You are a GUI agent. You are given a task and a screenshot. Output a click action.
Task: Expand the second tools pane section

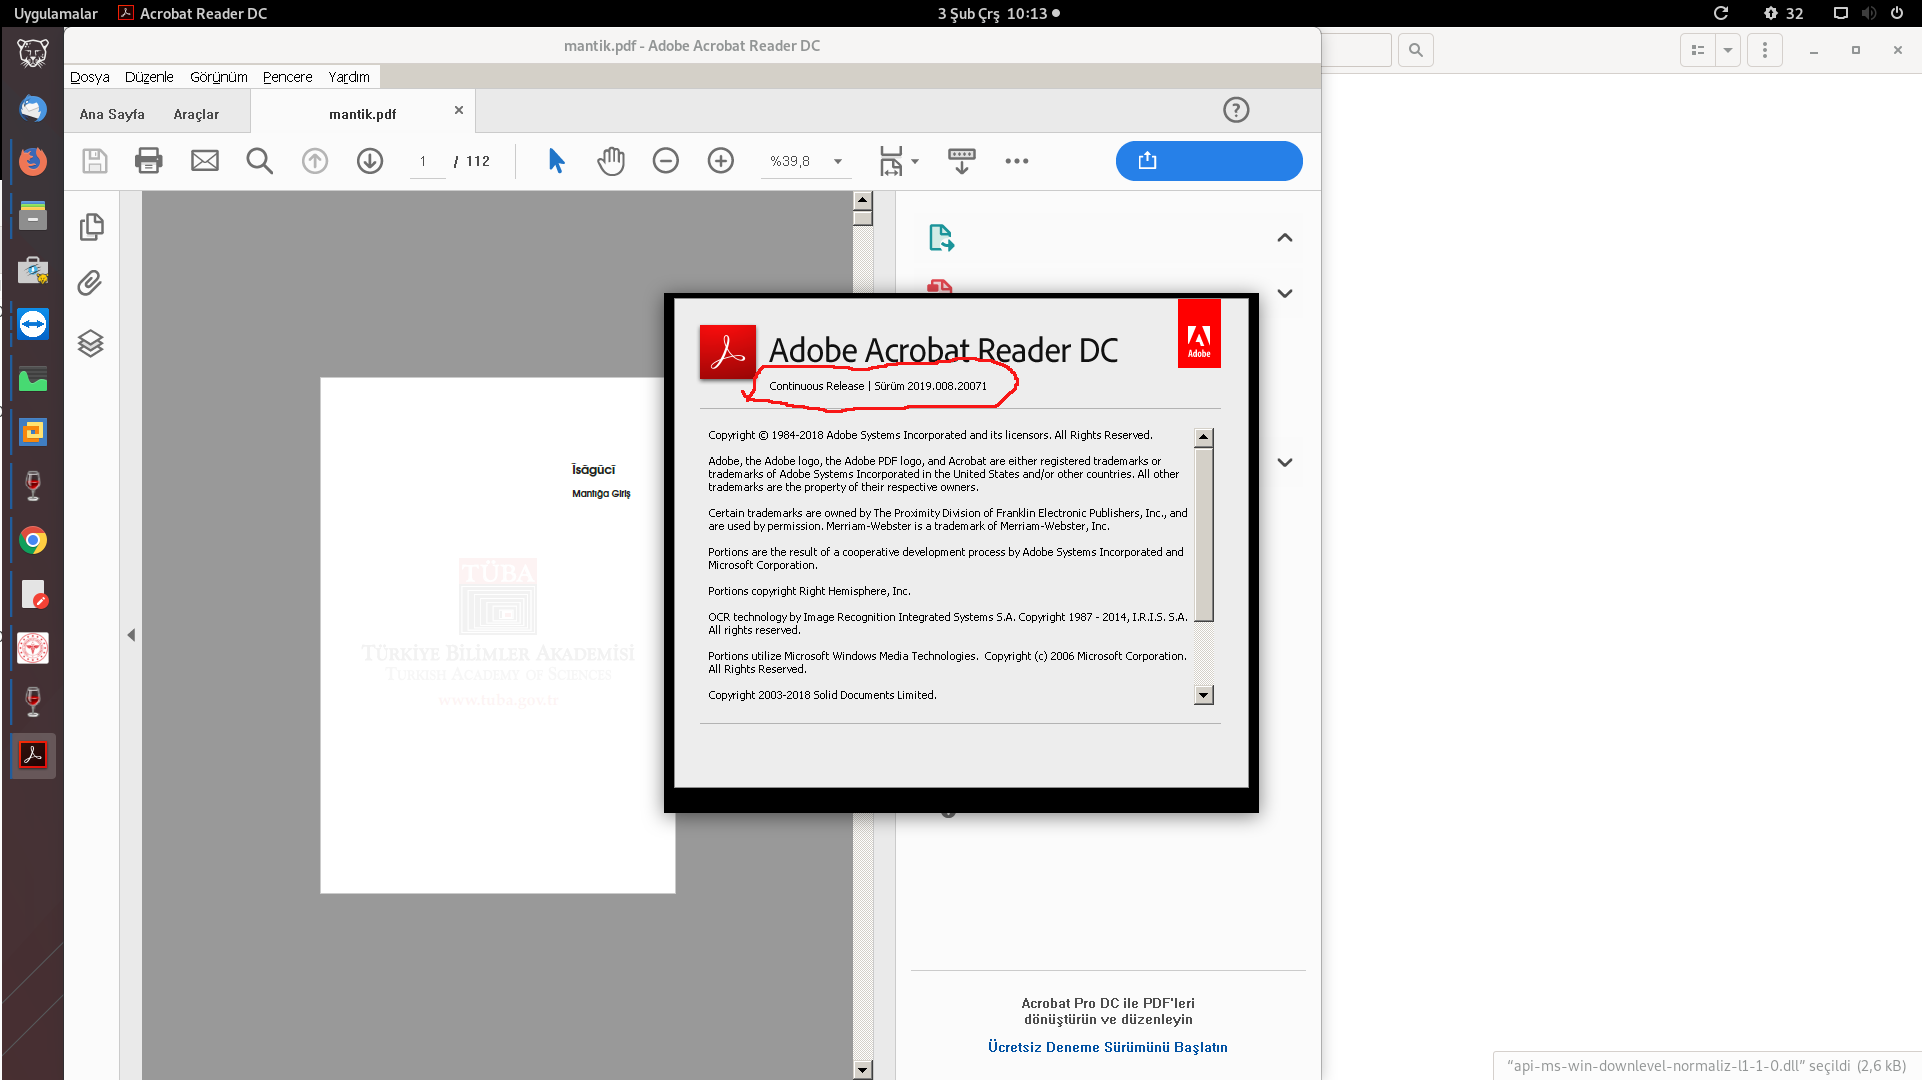[x=1285, y=293]
